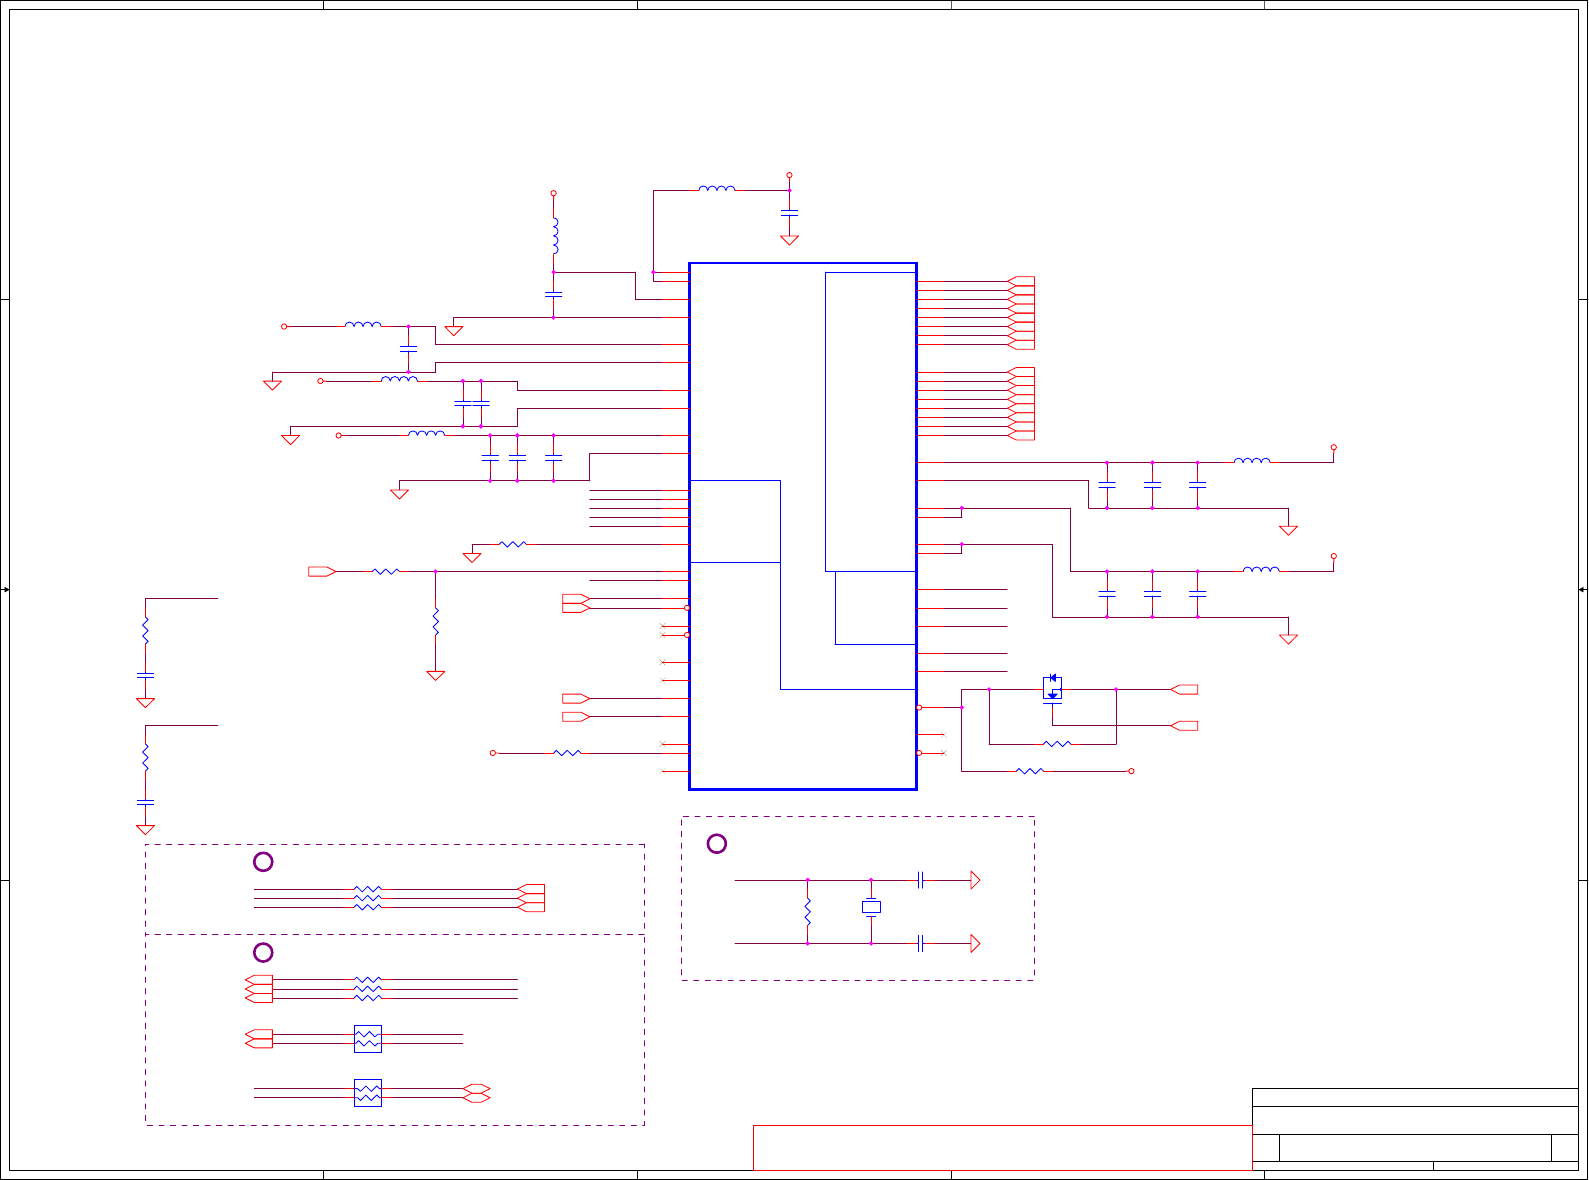
Task: Select the upper port right of MOSFET
Action: (1184, 689)
